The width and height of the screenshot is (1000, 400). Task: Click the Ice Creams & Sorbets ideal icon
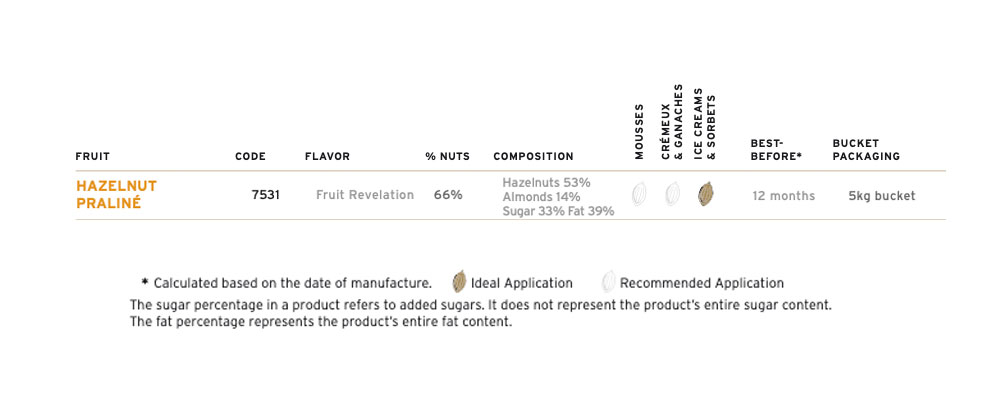[706, 194]
